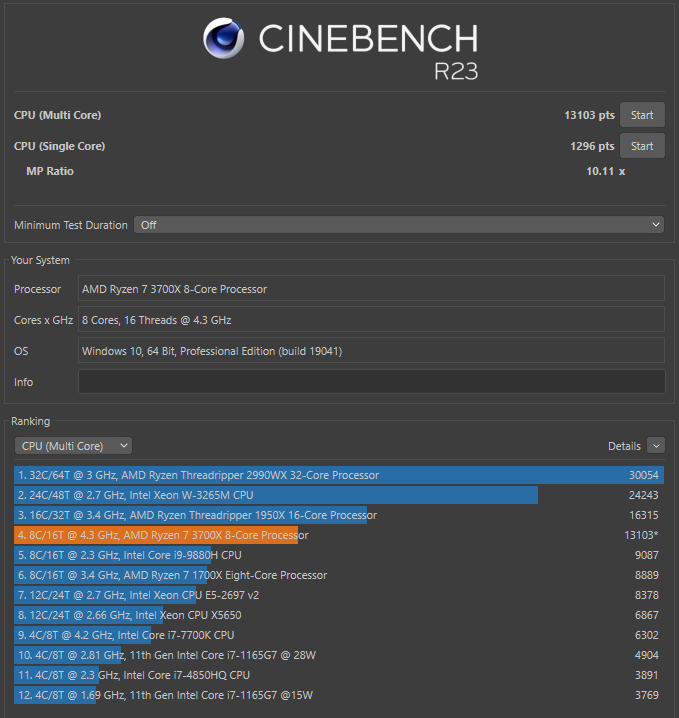Click the score 8889 in ranking
679x718 pixels.
tap(646, 575)
